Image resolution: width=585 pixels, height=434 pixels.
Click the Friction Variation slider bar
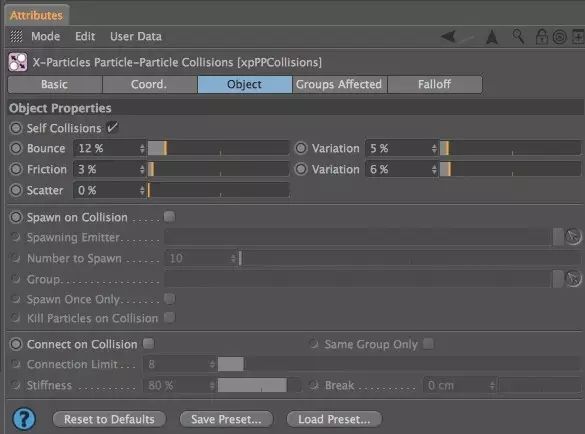[x=510, y=169]
